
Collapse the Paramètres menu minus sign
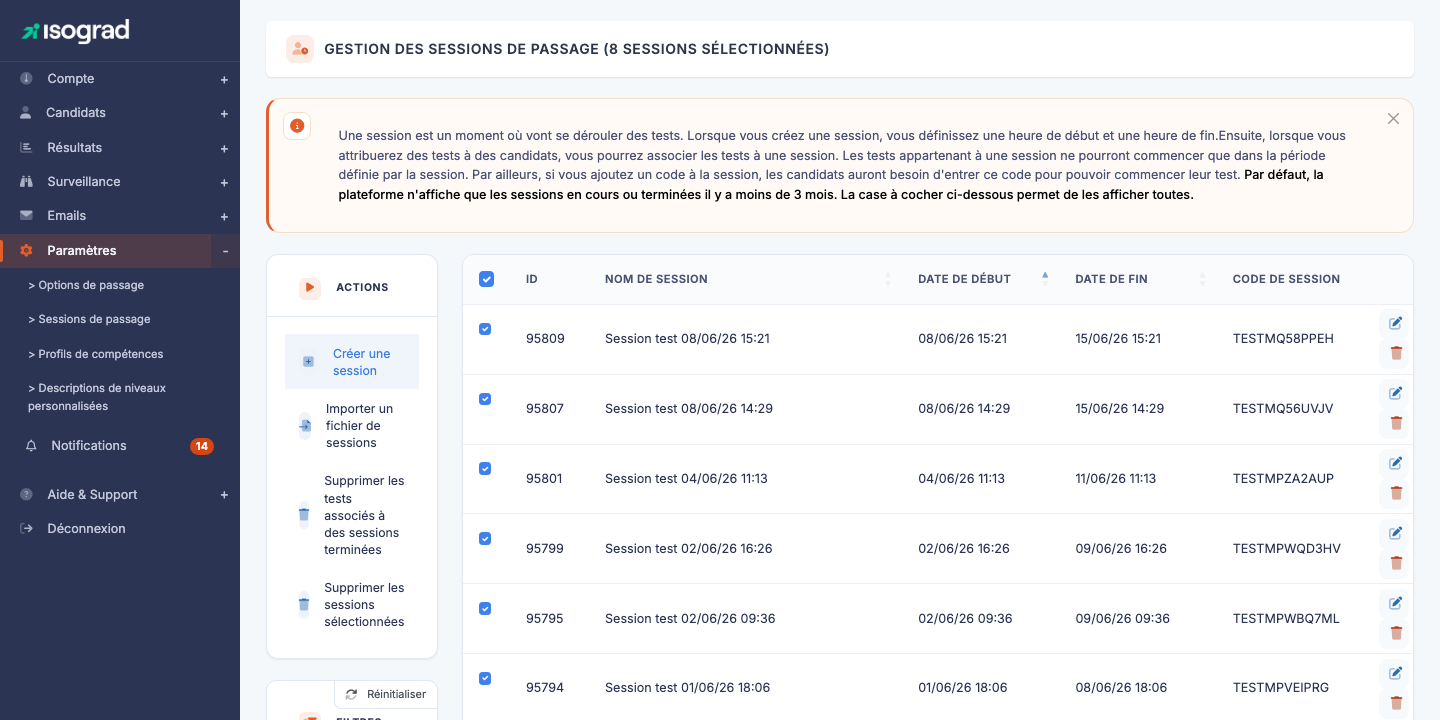tap(225, 251)
